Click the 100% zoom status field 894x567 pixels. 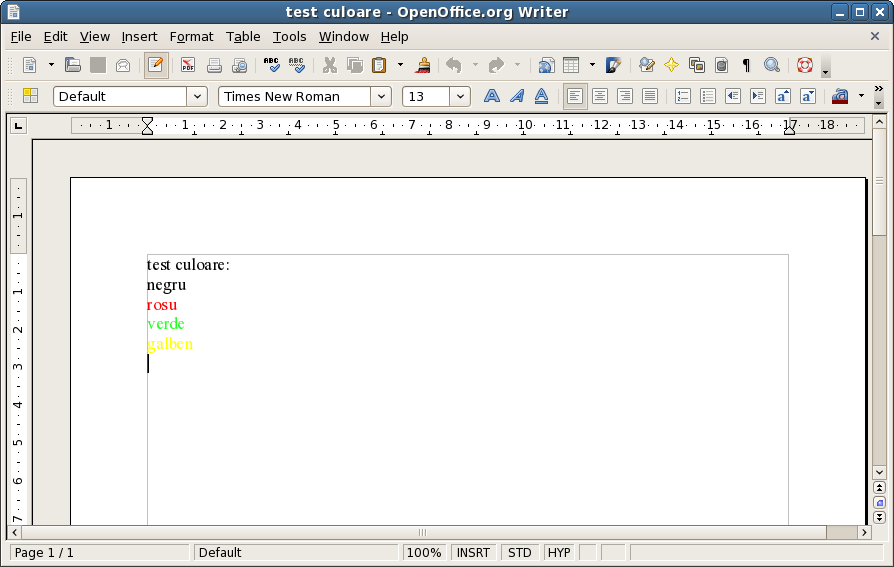(x=424, y=552)
